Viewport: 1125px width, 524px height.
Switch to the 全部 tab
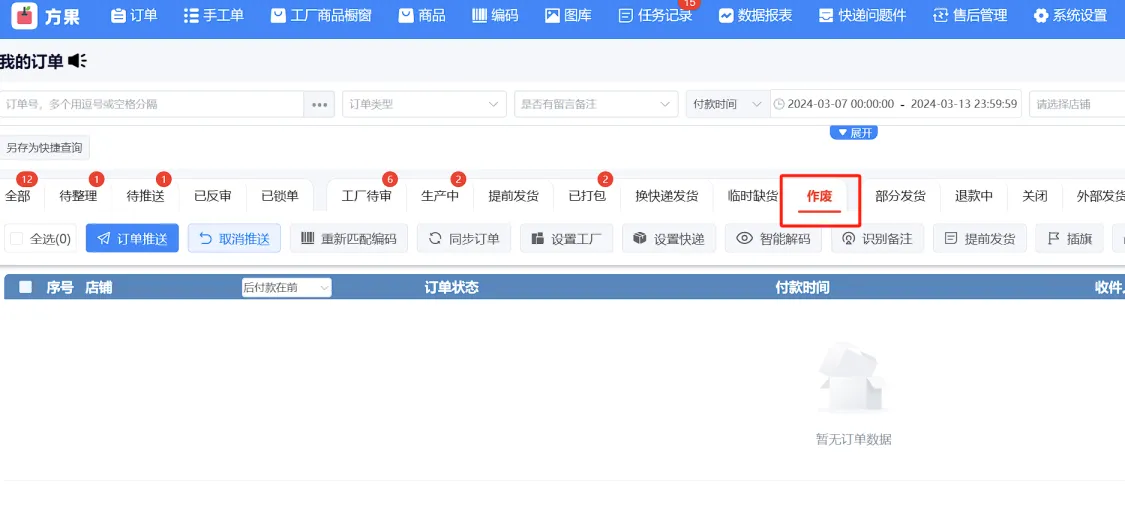coord(18,196)
